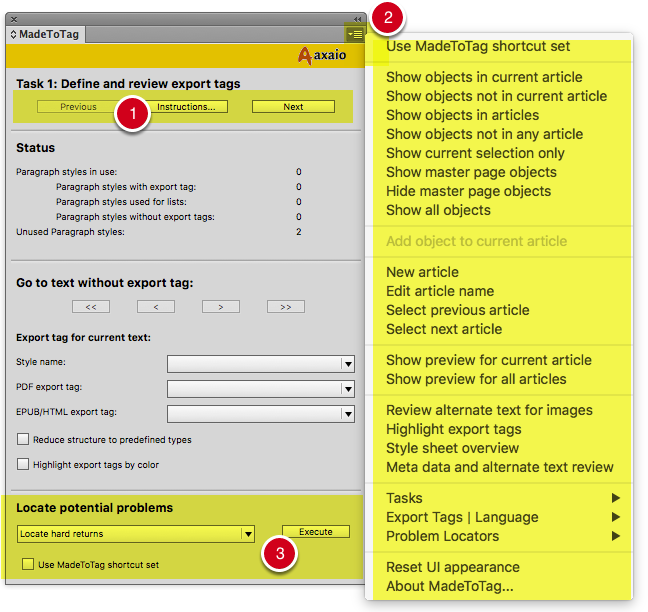Click Paragraph styles without export tags row

click(x=179, y=217)
